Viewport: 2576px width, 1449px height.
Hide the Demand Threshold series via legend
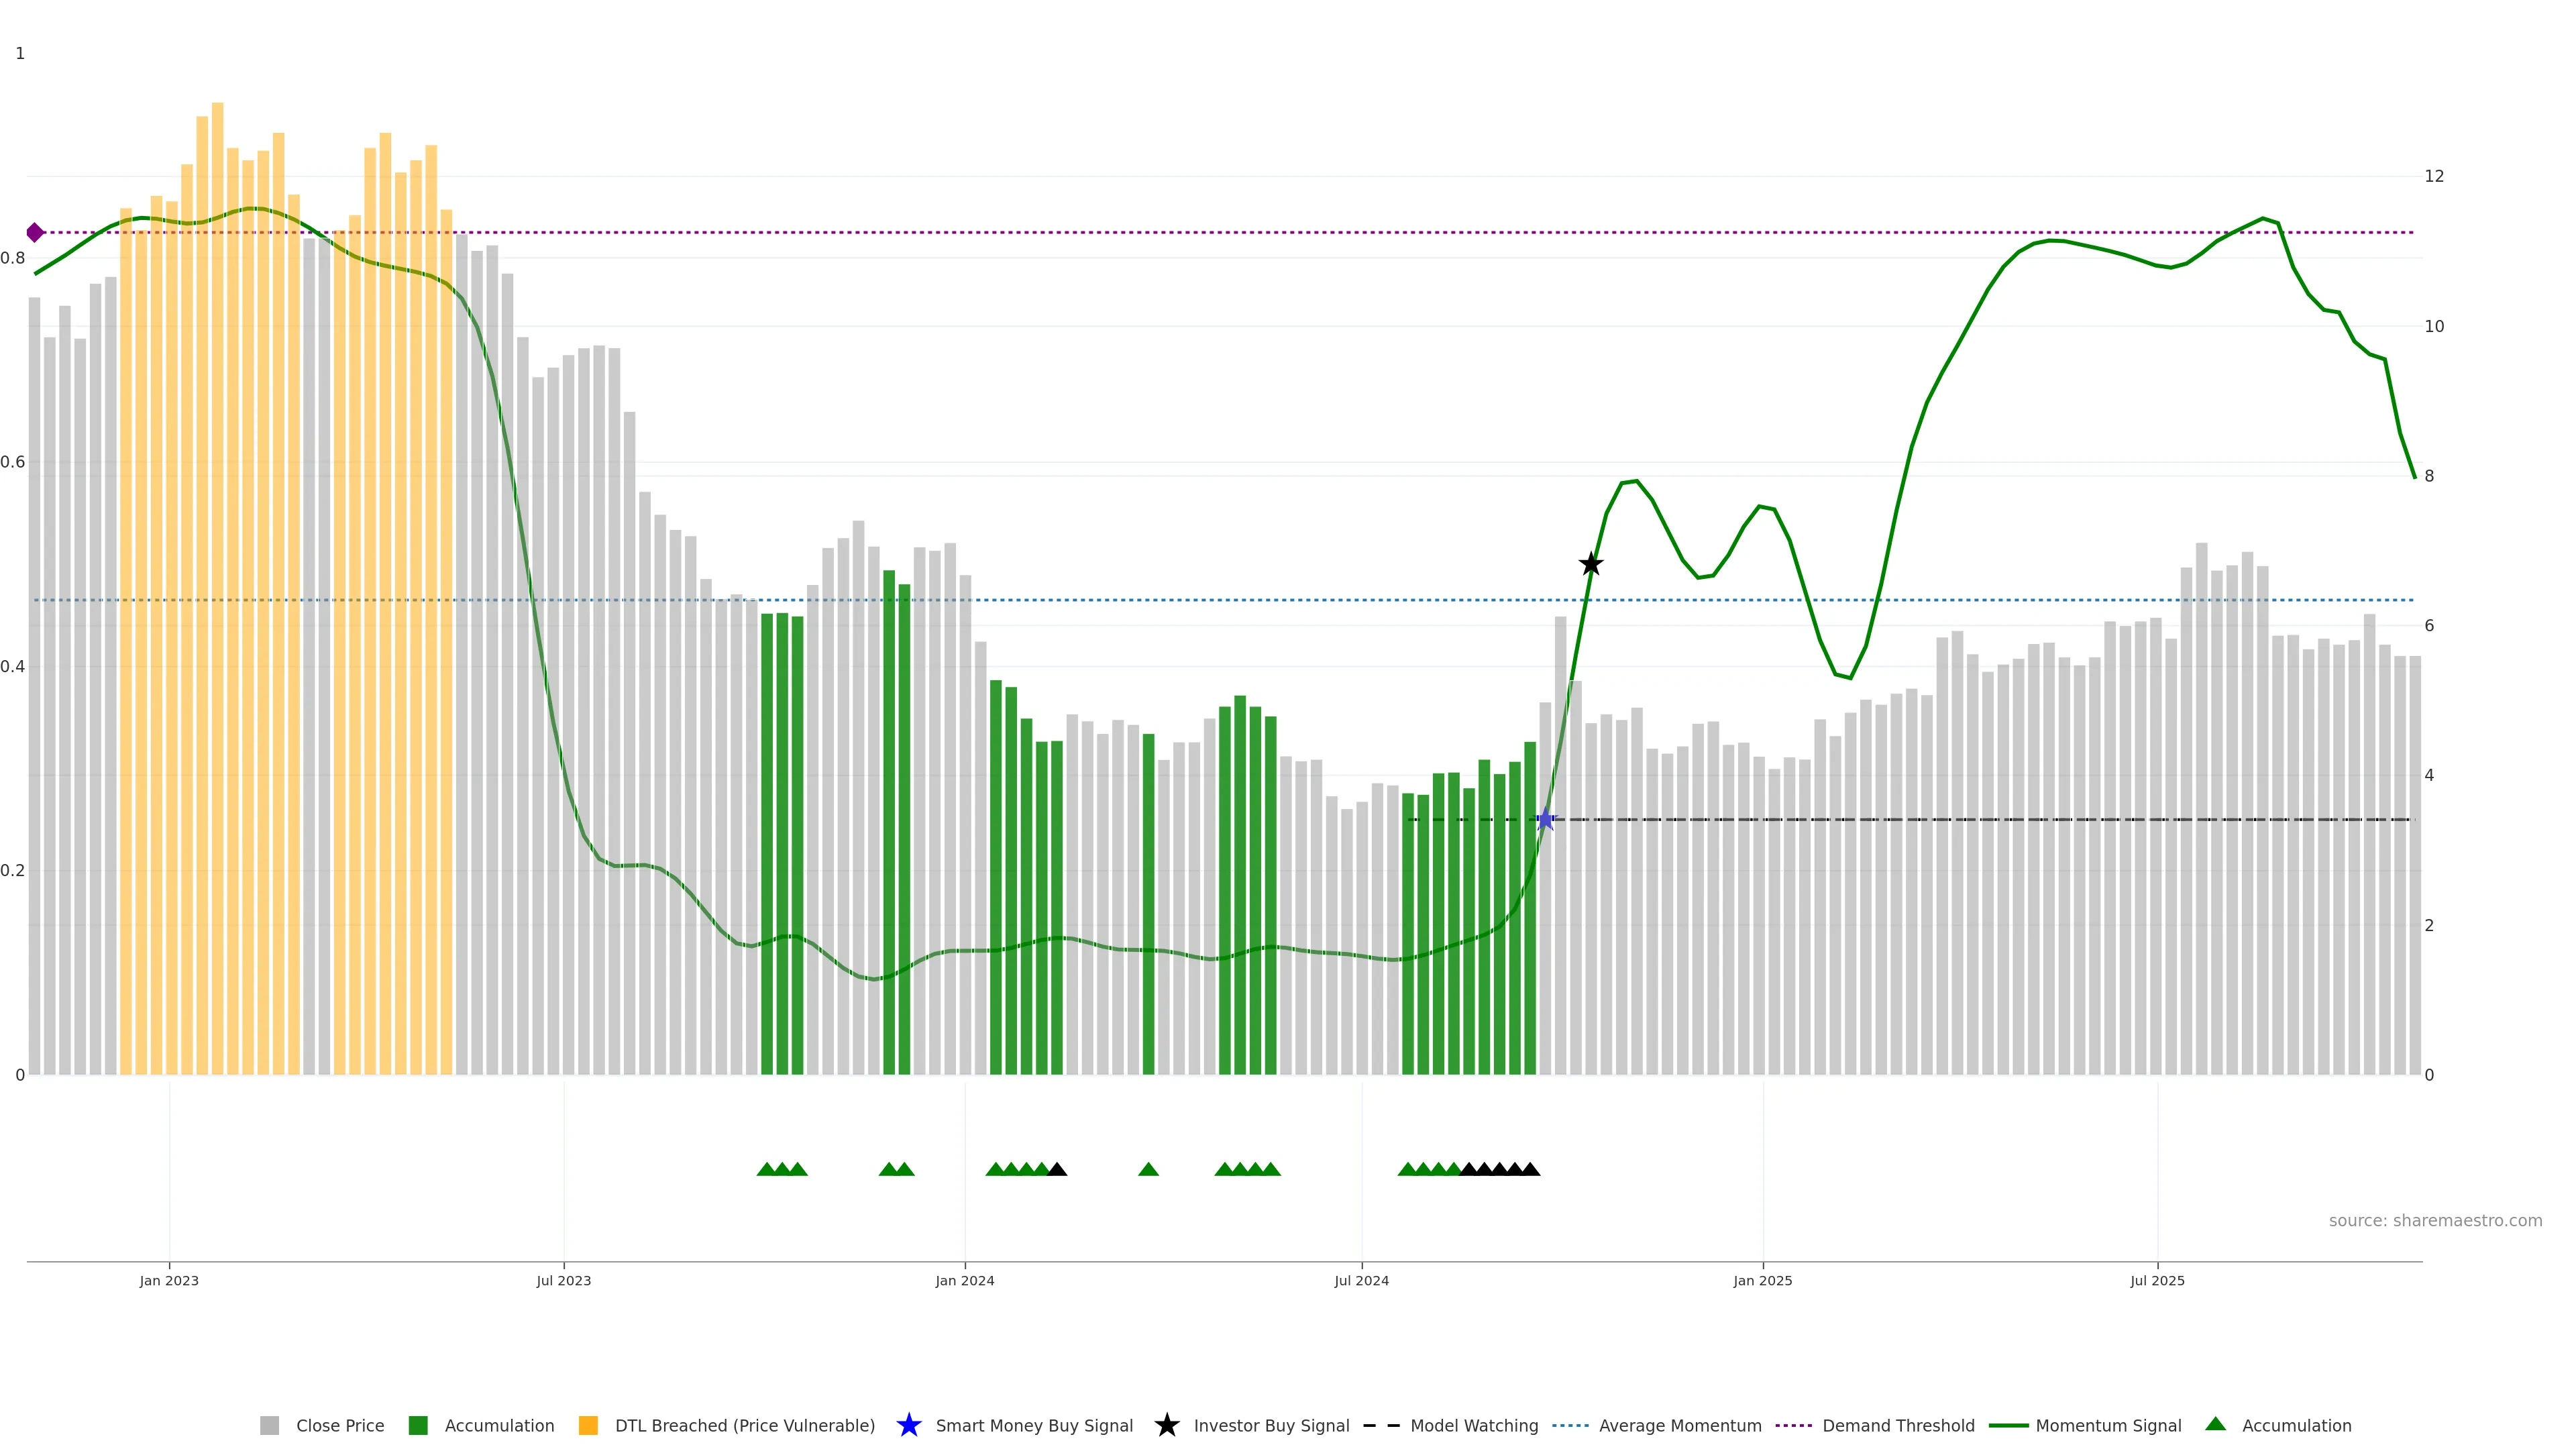pos(1898,1426)
